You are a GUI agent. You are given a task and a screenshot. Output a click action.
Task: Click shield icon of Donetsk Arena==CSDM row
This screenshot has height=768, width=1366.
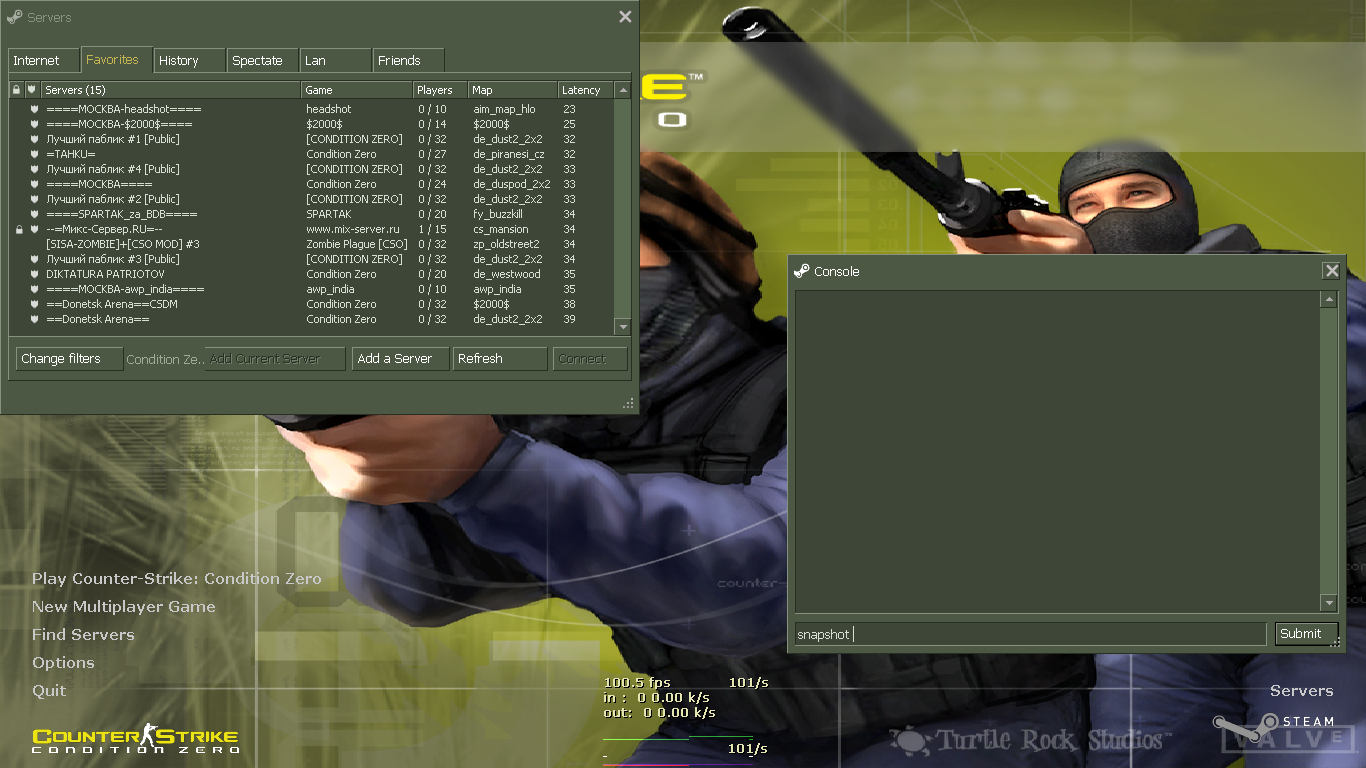click(x=33, y=304)
